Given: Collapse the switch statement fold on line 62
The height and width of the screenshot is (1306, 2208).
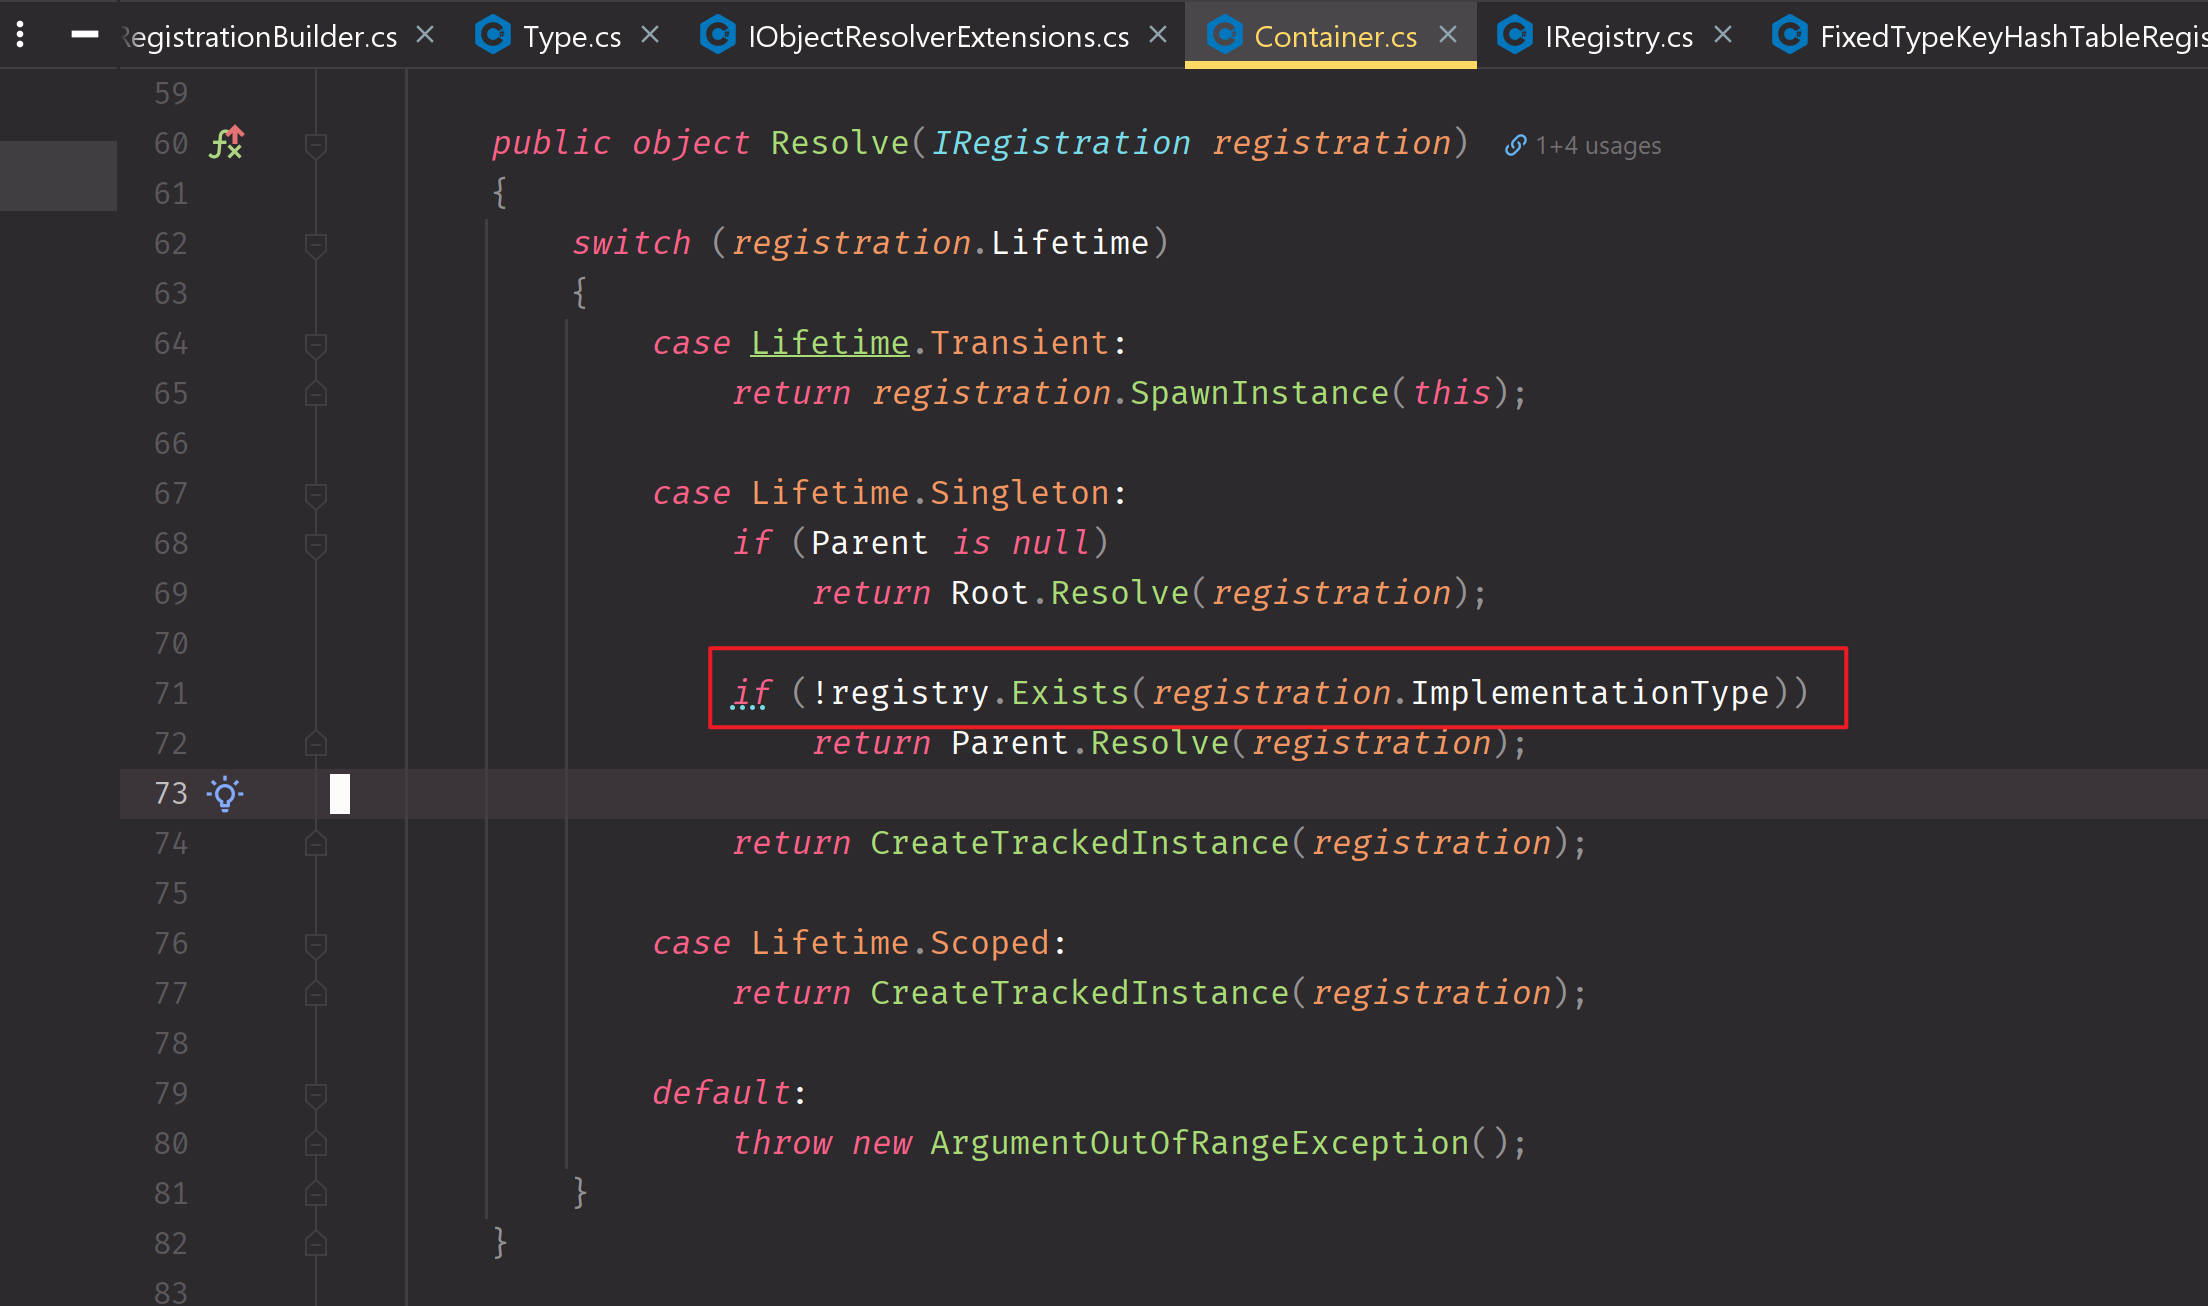Looking at the screenshot, I should coord(316,242).
